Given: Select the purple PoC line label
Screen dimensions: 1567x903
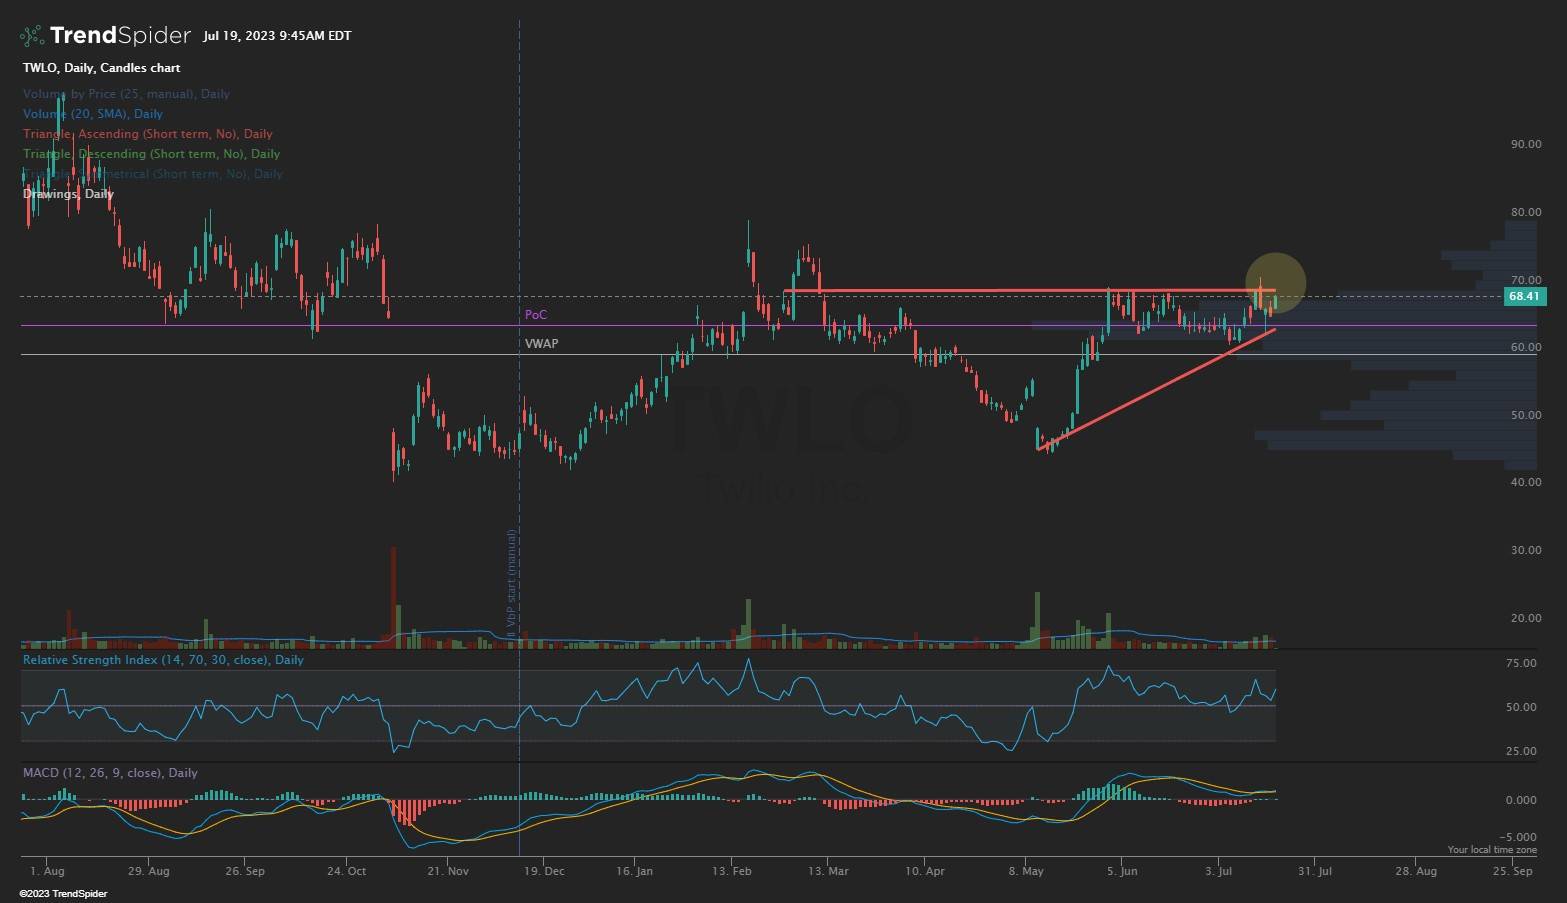Looking at the screenshot, I should click(x=536, y=314).
